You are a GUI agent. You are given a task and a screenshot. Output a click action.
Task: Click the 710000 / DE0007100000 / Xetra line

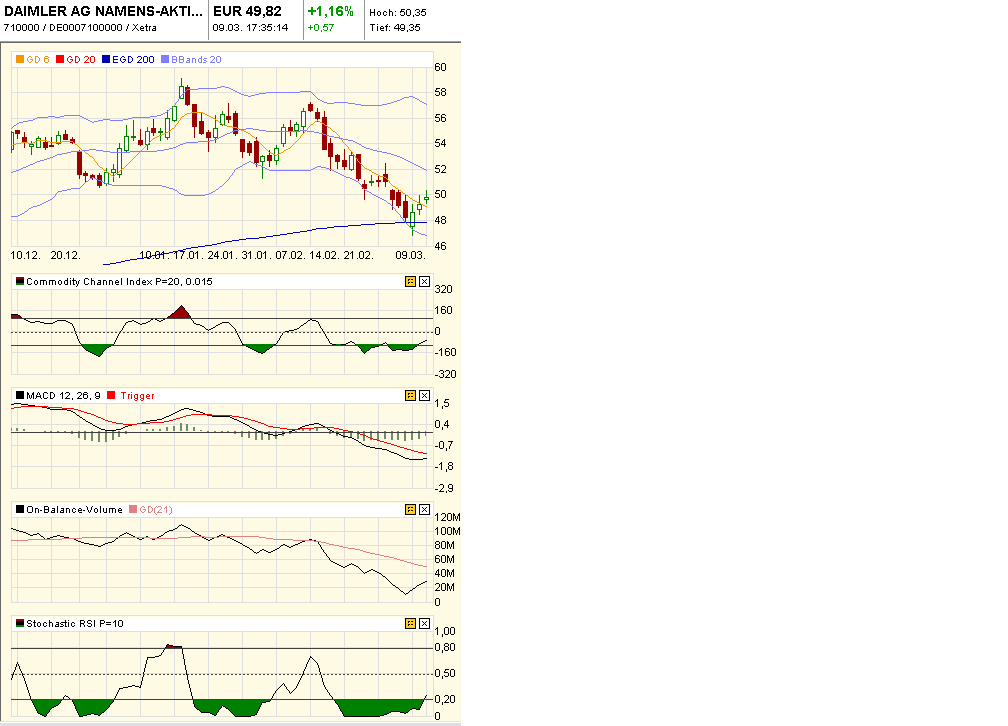click(x=80, y=28)
